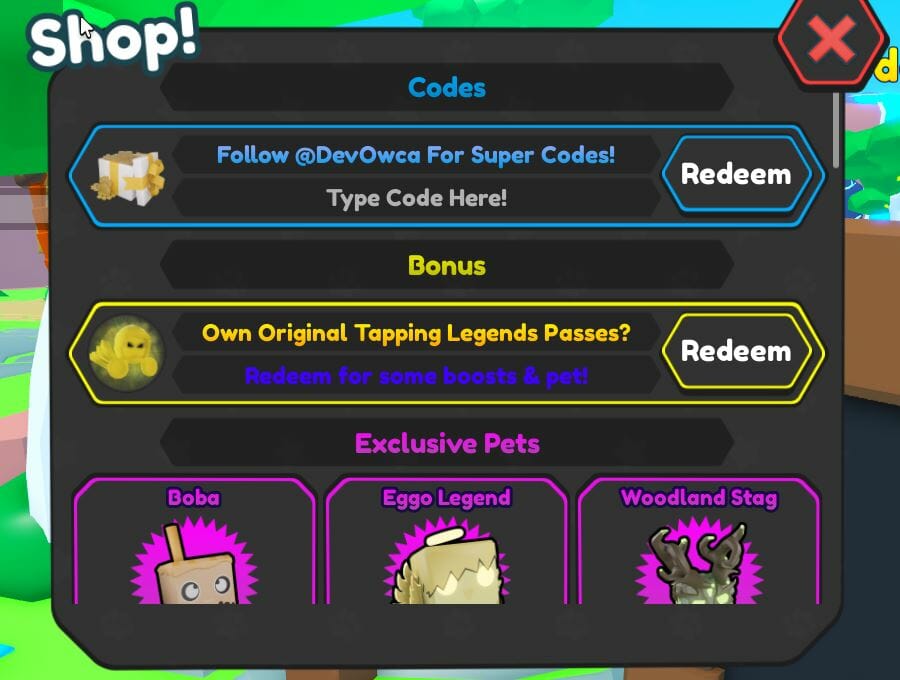Open the Codes section header
The height and width of the screenshot is (680, 900).
click(x=447, y=87)
